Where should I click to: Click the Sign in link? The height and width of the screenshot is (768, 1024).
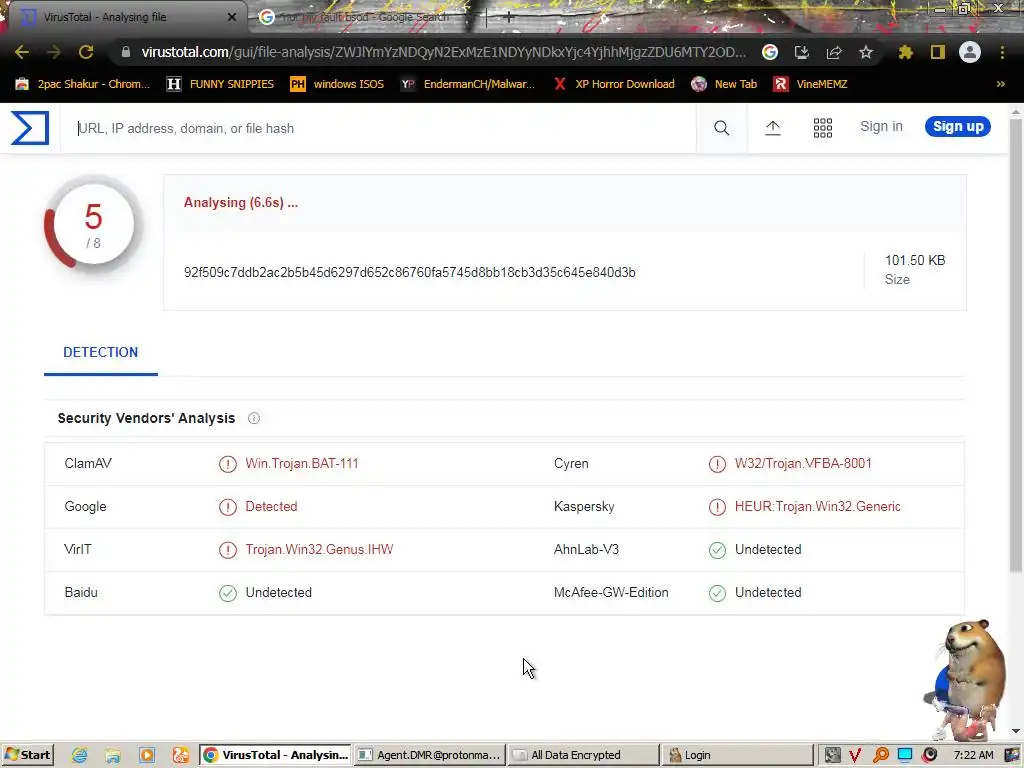click(x=881, y=127)
